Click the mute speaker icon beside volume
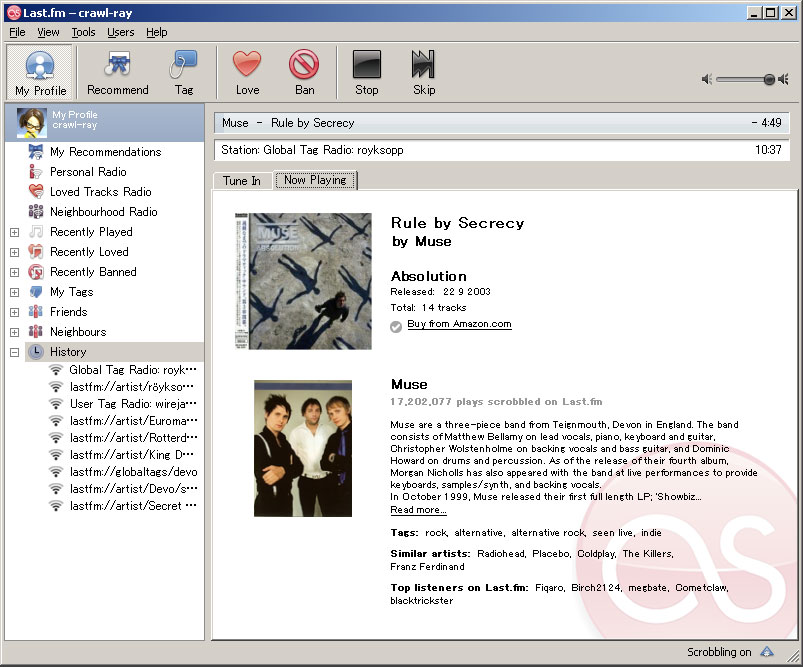The image size is (803, 667). (x=707, y=79)
